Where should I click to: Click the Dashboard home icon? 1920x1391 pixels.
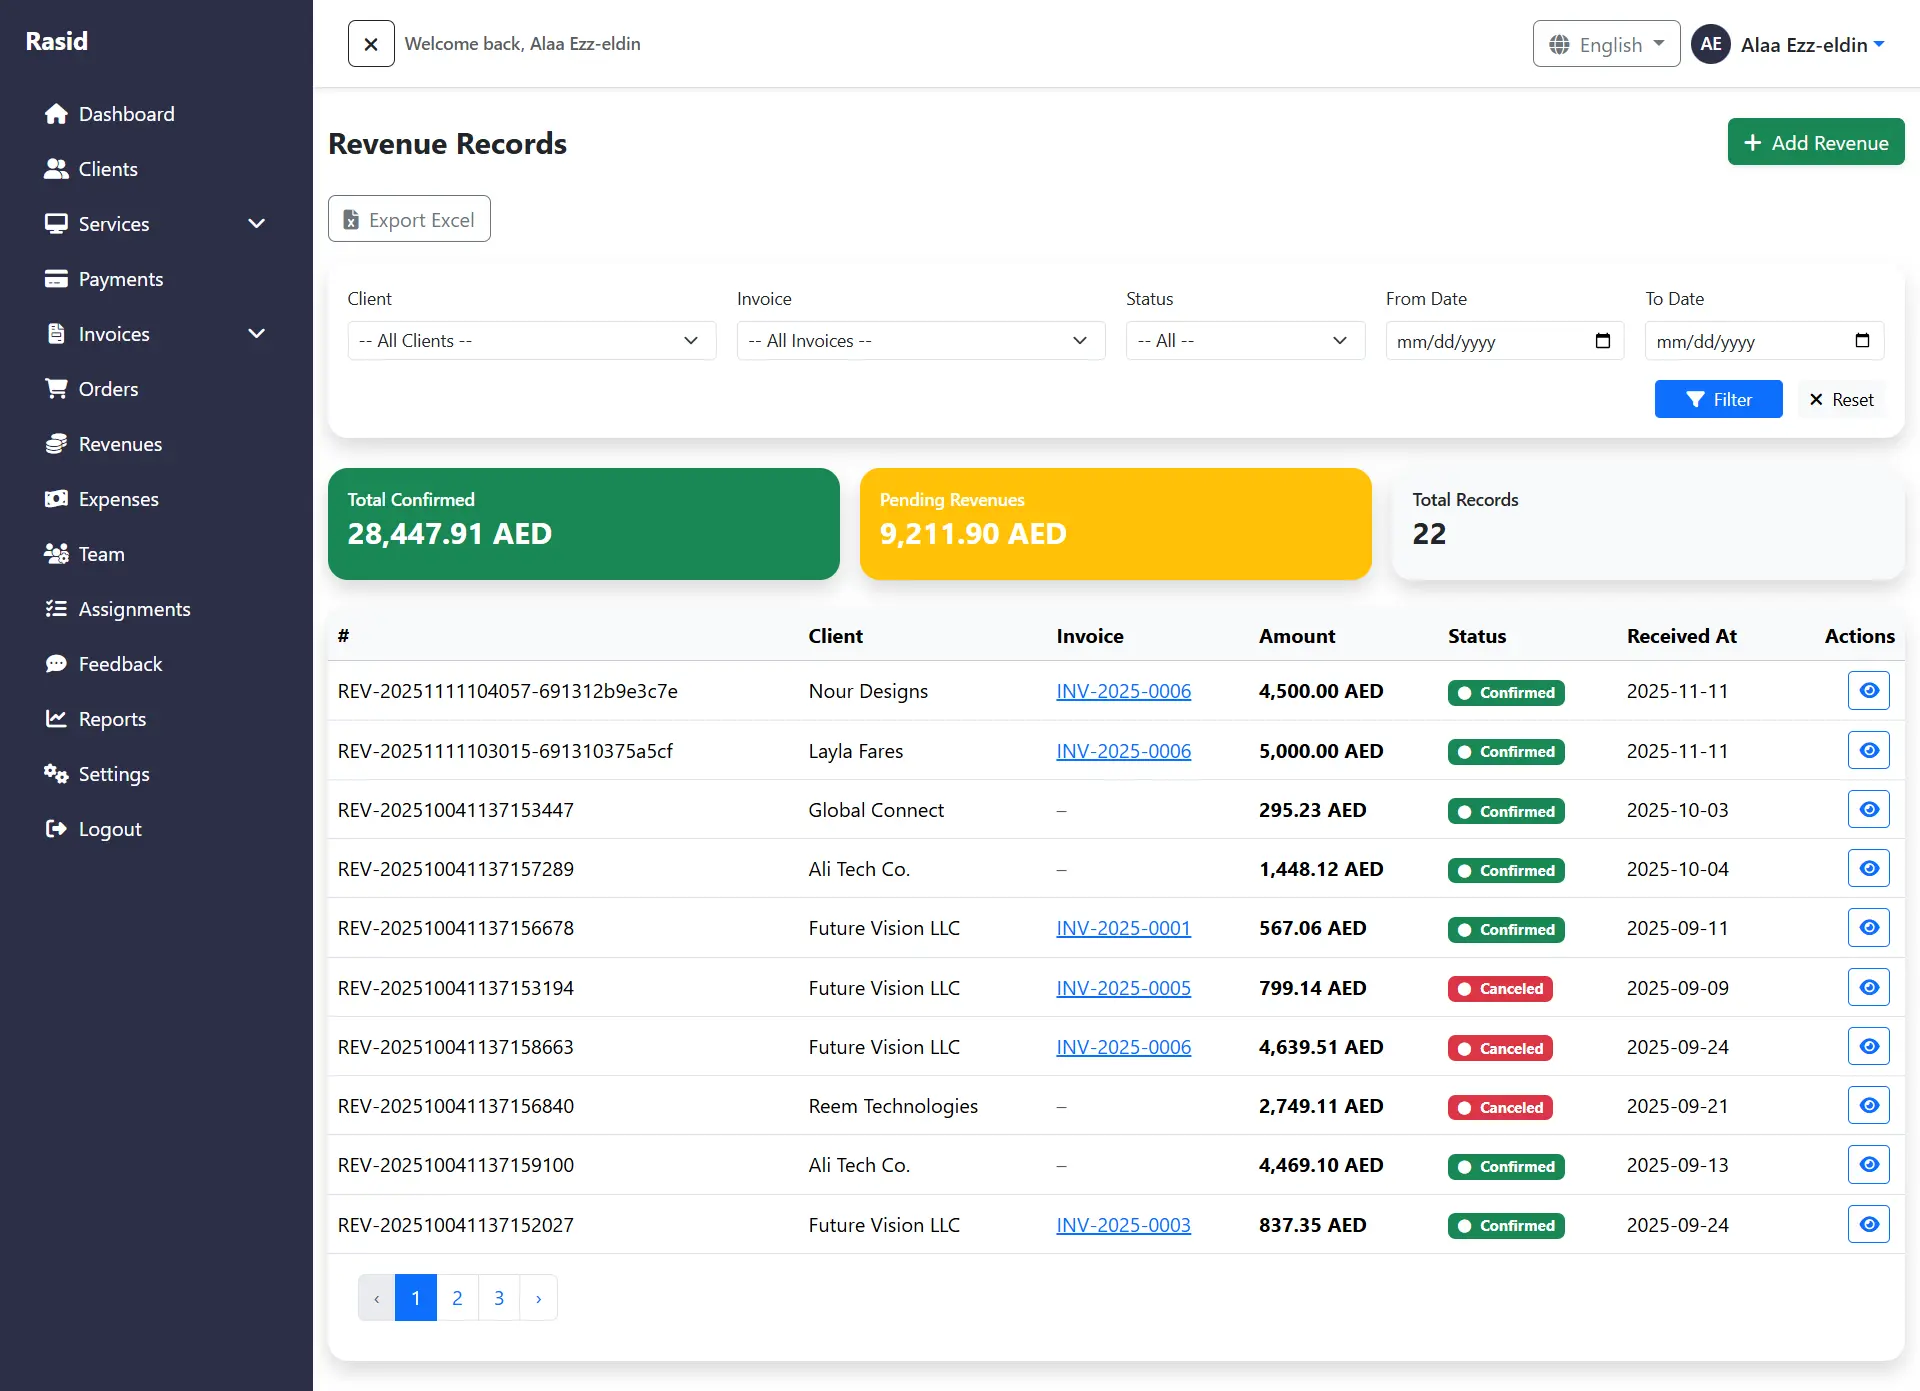pos(56,114)
